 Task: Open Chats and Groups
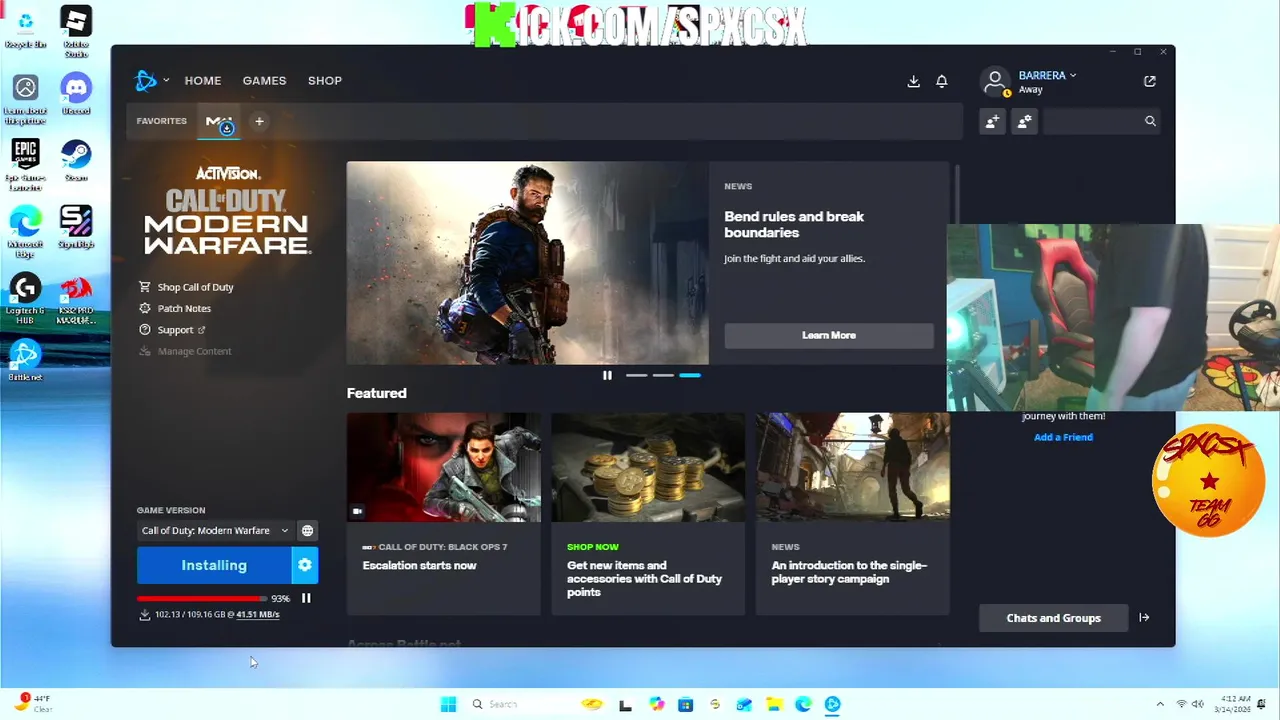pos(1053,618)
